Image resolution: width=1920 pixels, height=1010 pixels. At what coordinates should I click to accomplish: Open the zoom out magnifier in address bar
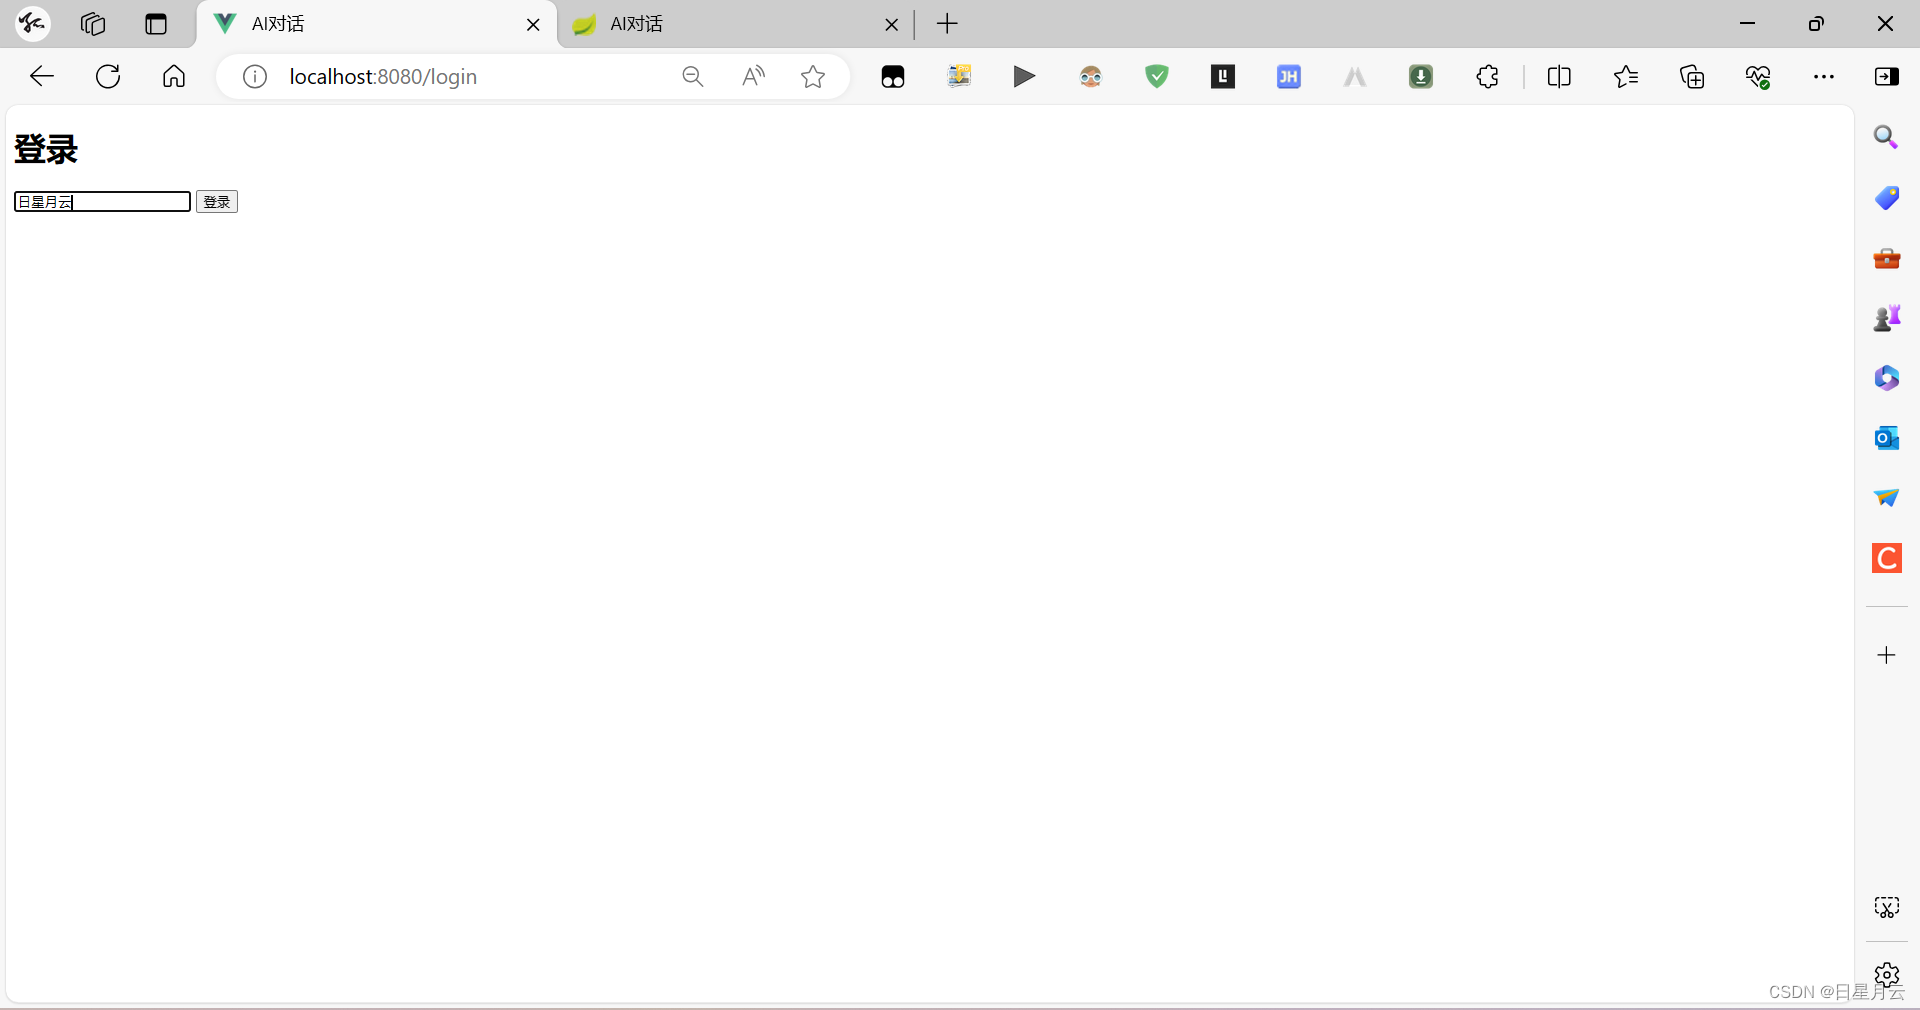(692, 76)
